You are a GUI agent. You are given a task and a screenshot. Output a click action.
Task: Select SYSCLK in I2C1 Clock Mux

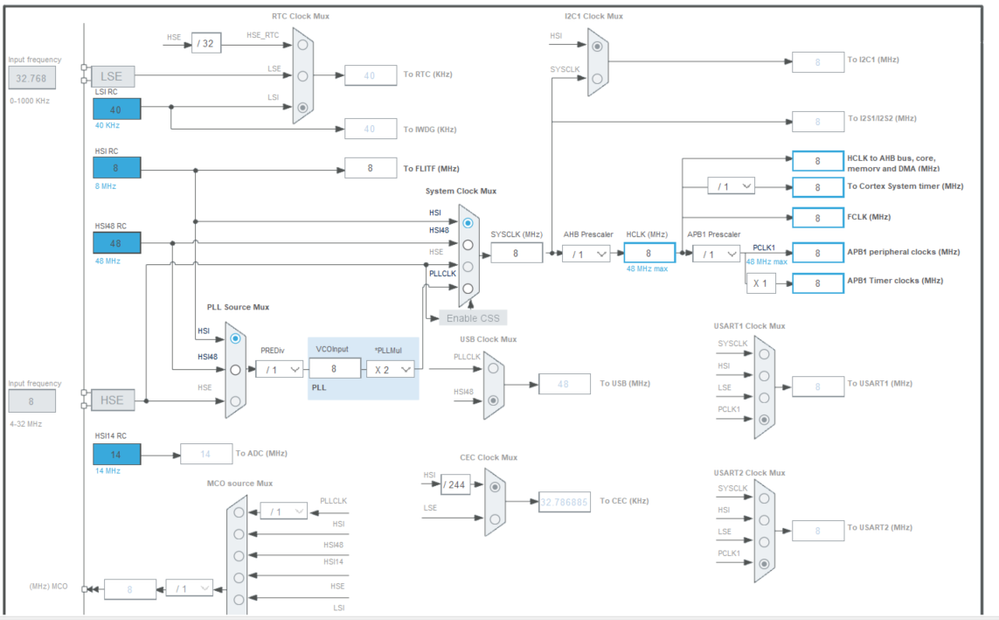click(x=597, y=78)
